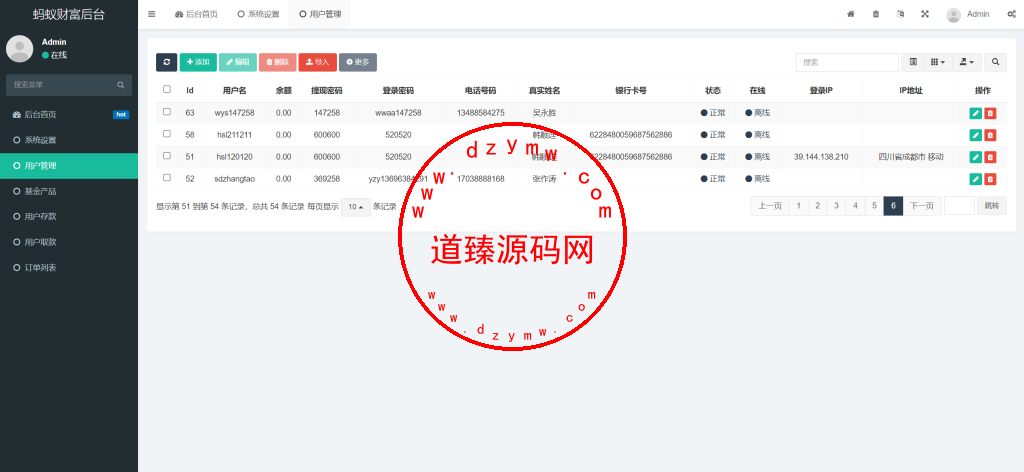Go to next page with 下一页
The width and height of the screenshot is (1024, 472).
(921, 206)
